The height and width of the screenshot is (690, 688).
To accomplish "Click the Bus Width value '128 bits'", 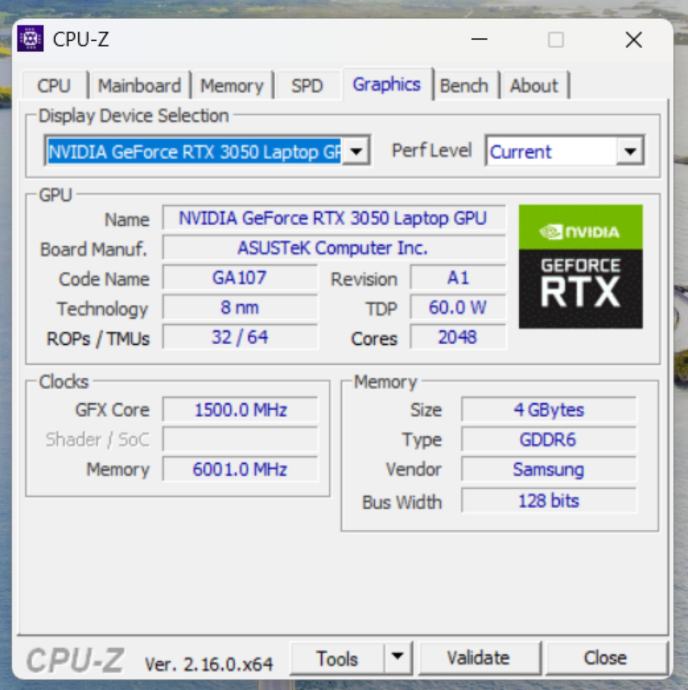I will coord(548,501).
